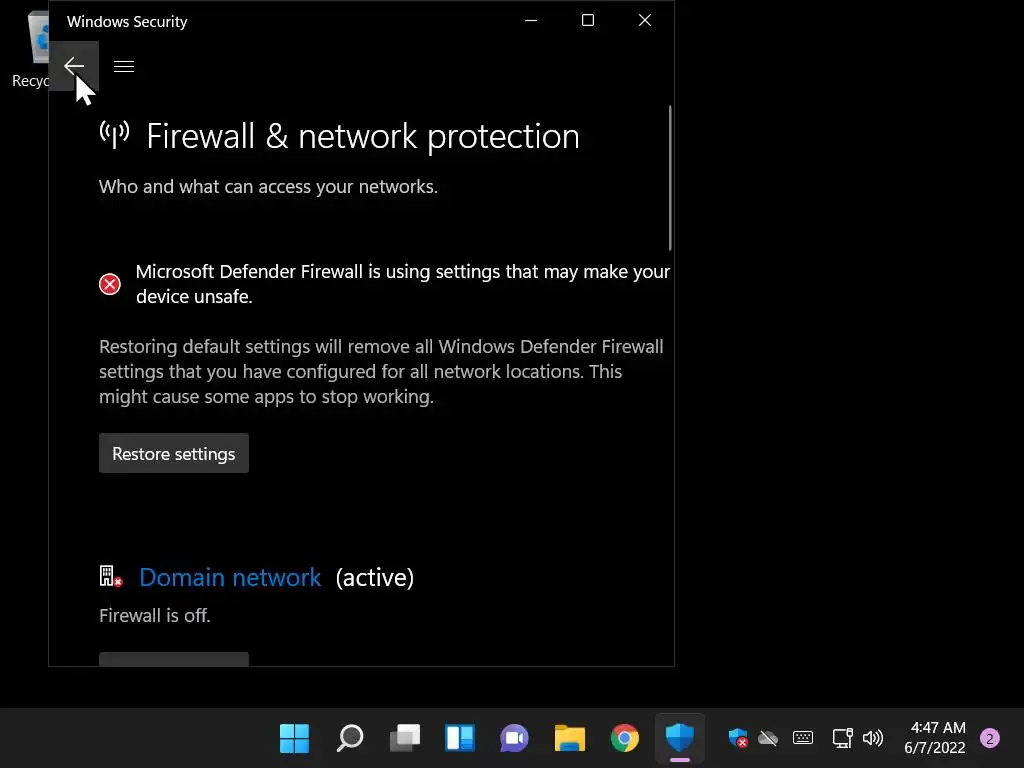Click the Restore settings button

point(174,454)
